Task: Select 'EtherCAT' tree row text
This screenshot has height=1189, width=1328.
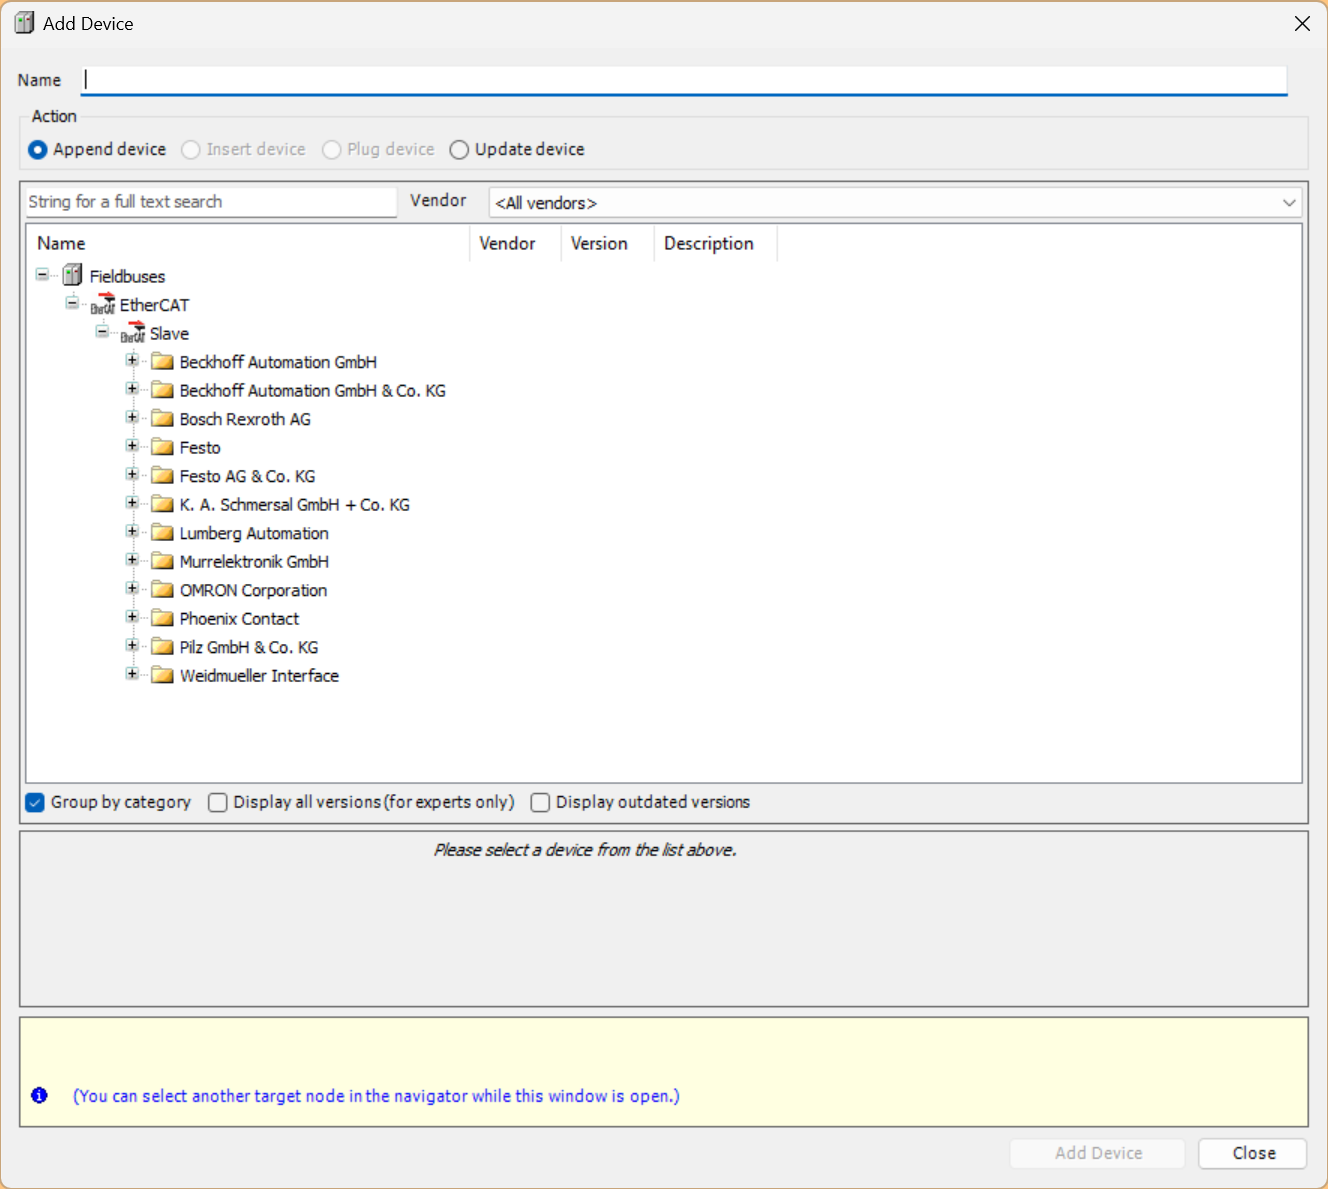Action: 154,305
